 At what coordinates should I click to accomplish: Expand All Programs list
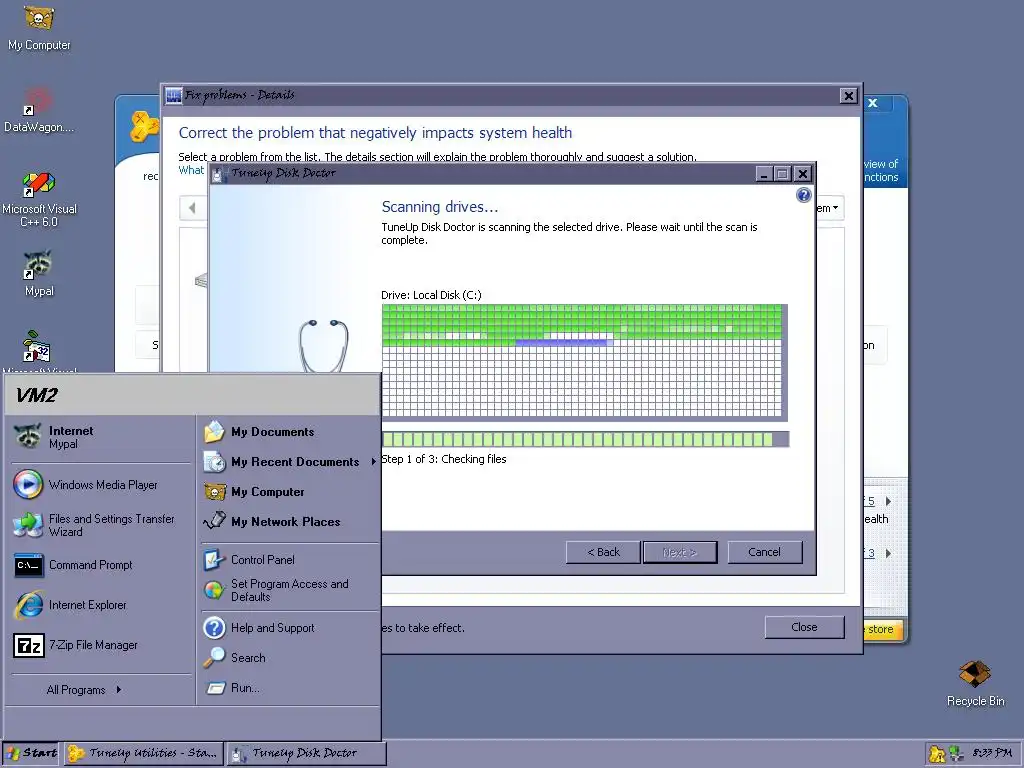pos(84,690)
